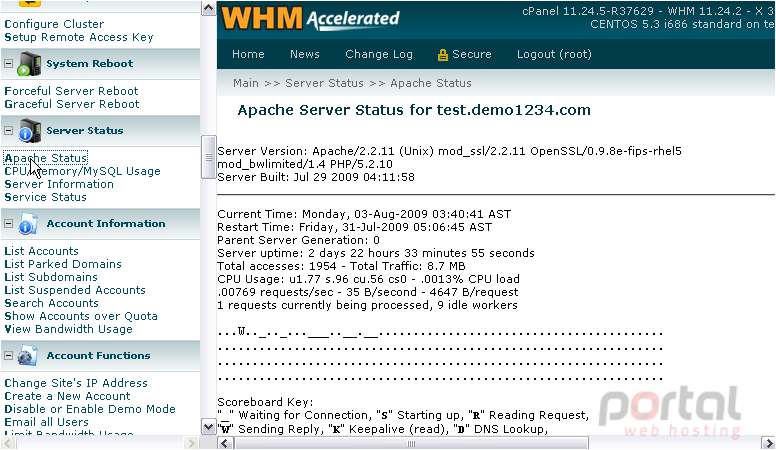Click the Account Information icon
The image size is (776, 450).
click(x=28, y=224)
